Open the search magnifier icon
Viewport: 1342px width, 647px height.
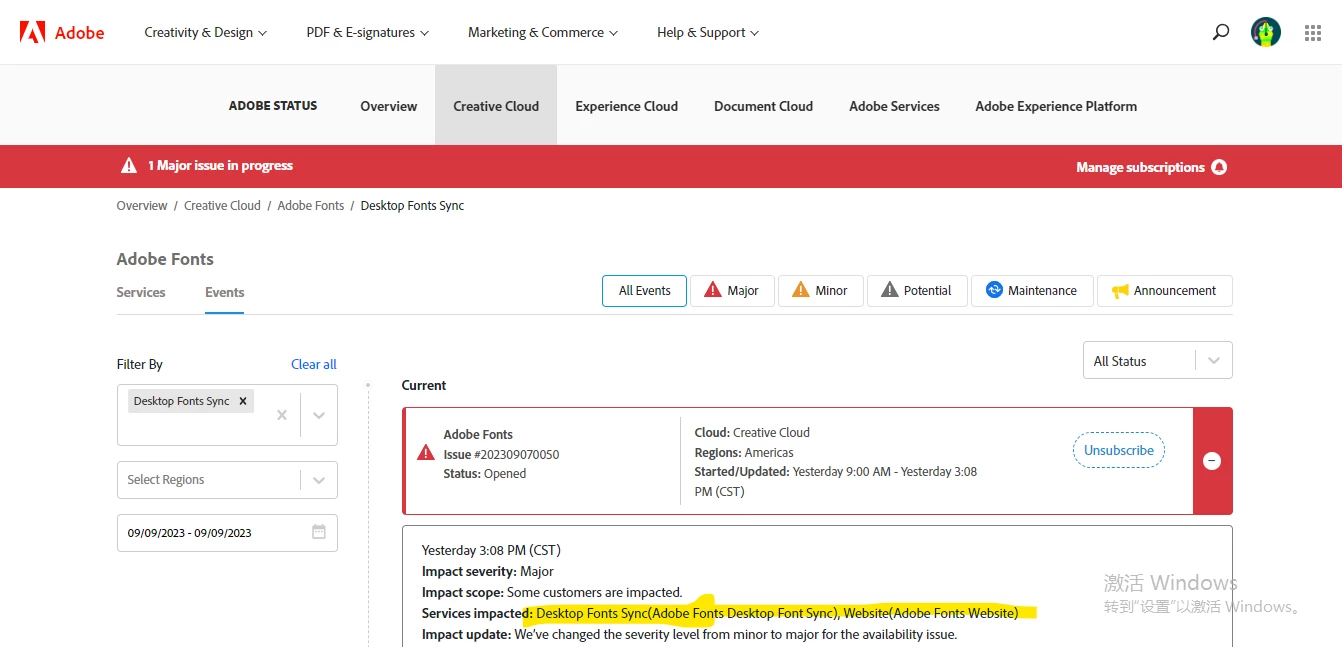[1220, 32]
